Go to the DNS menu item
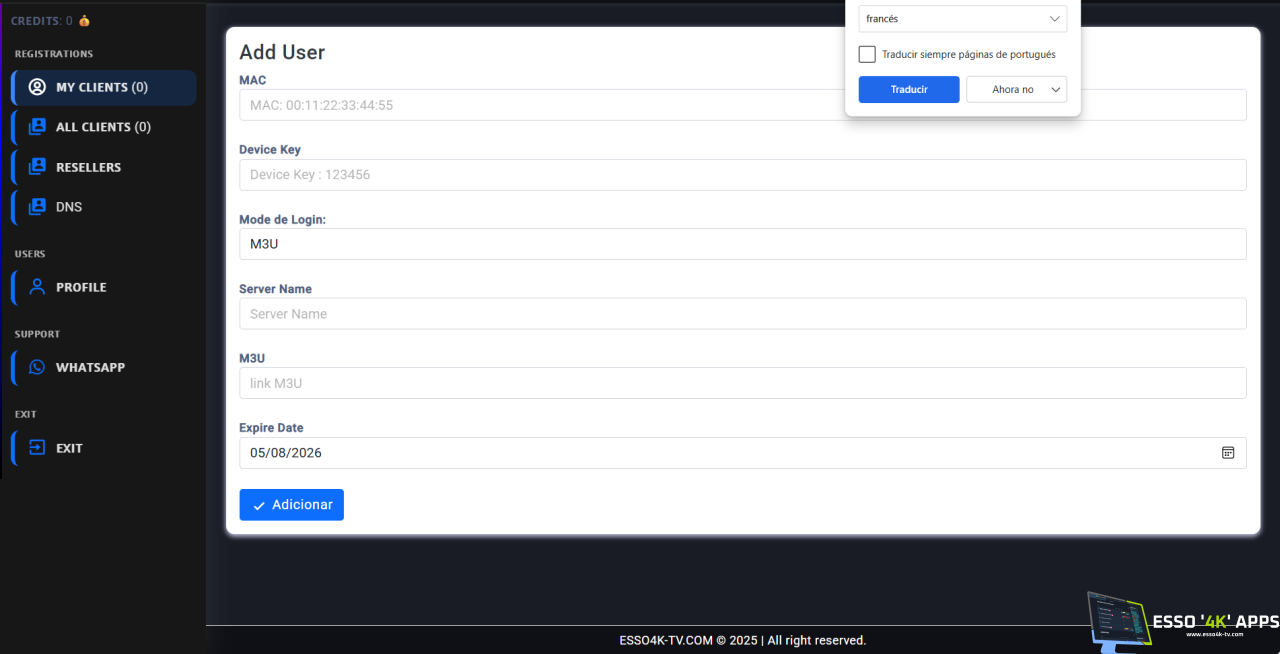Image resolution: width=1280 pixels, height=654 pixels. click(69, 207)
